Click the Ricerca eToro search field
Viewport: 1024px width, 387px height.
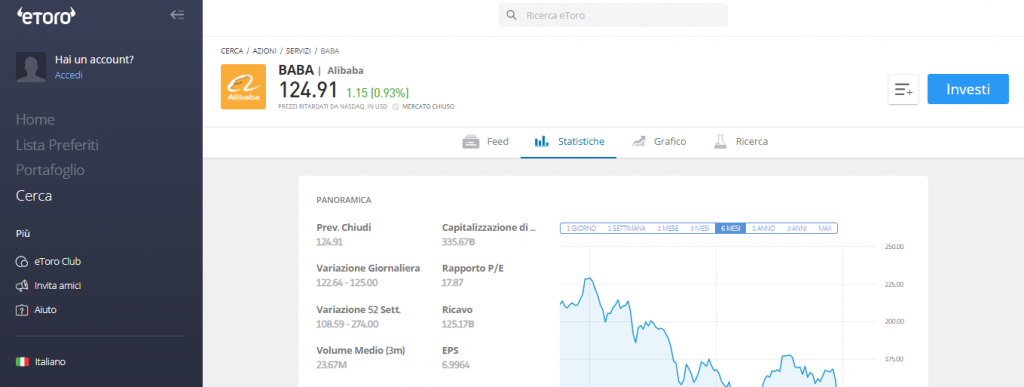613,15
